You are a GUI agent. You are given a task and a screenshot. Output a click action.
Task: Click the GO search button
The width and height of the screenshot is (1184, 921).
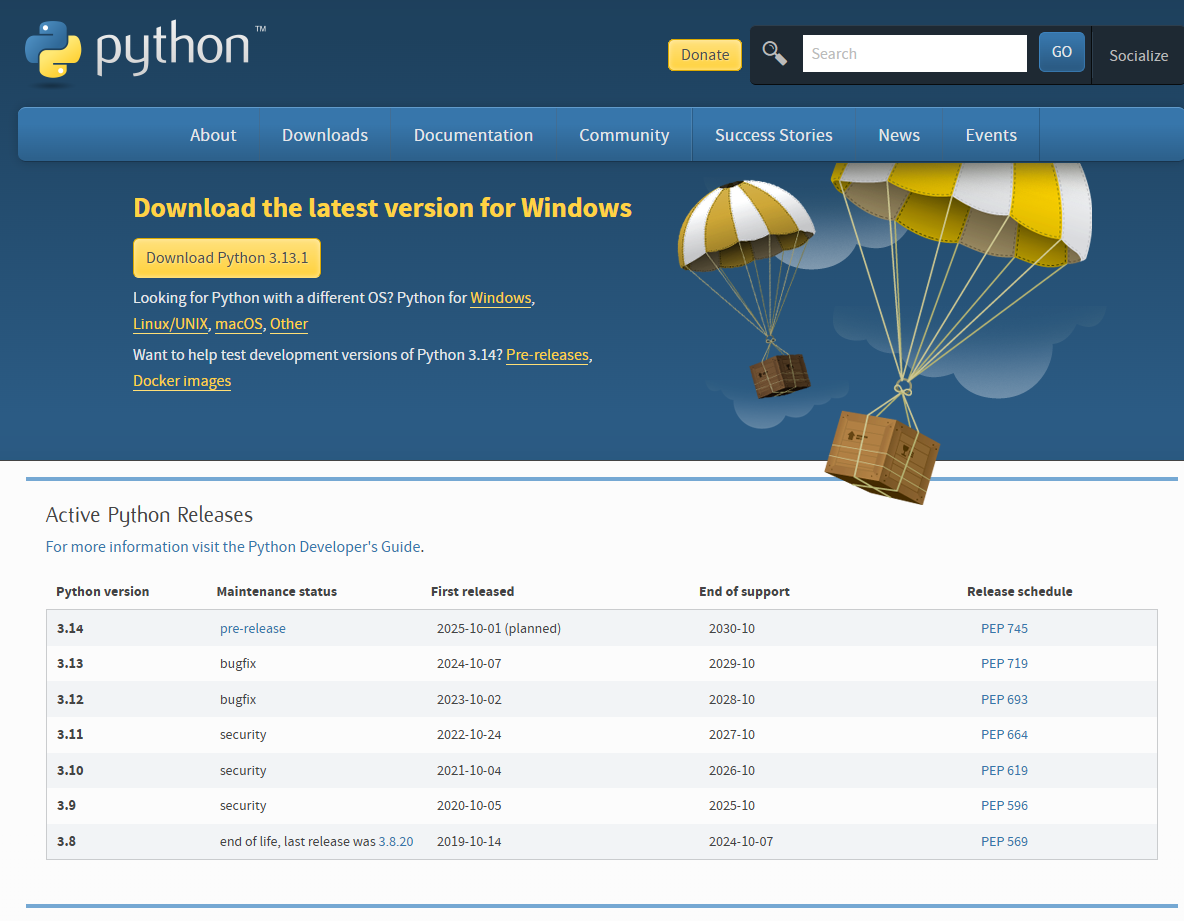point(1062,52)
